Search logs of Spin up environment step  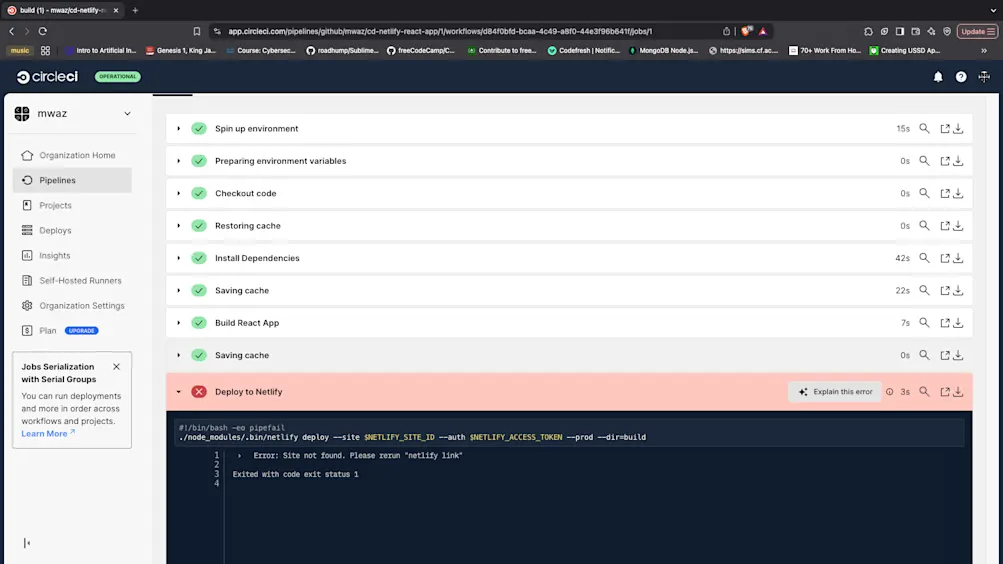coord(924,129)
